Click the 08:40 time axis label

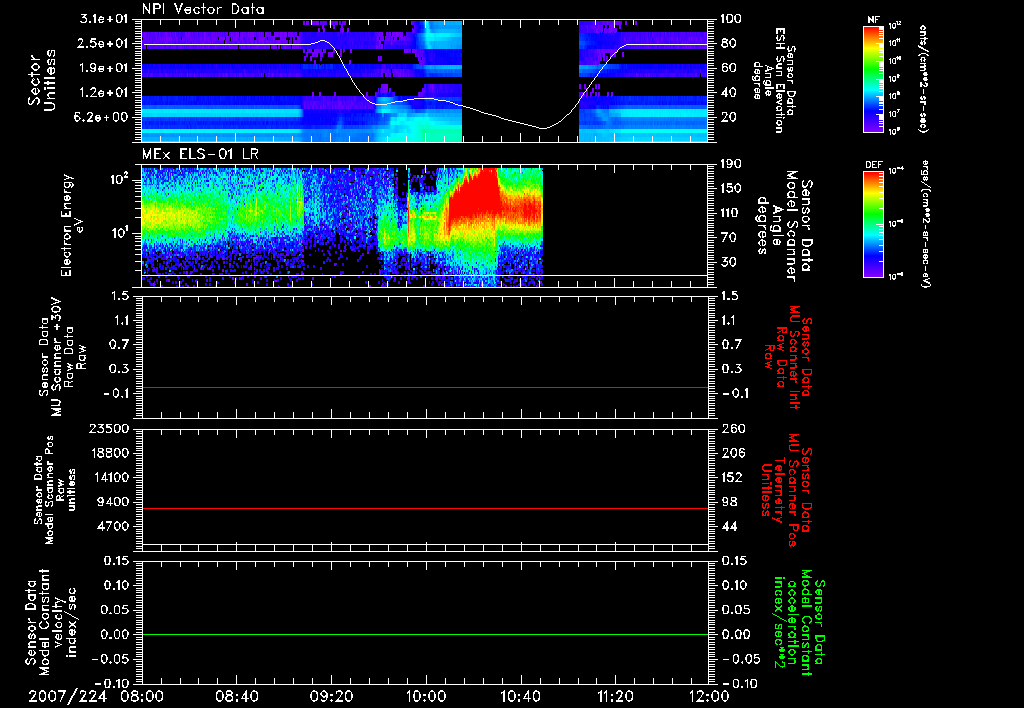pyautogui.click(x=236, y=696)
